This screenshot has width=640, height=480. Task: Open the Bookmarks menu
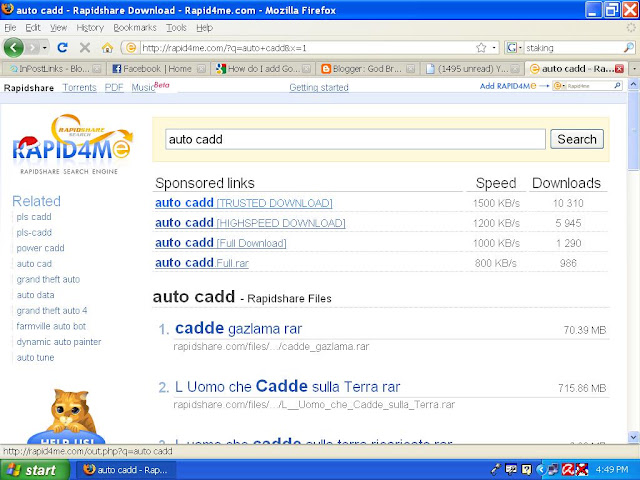pyautogui.click(x=135, y=28)
